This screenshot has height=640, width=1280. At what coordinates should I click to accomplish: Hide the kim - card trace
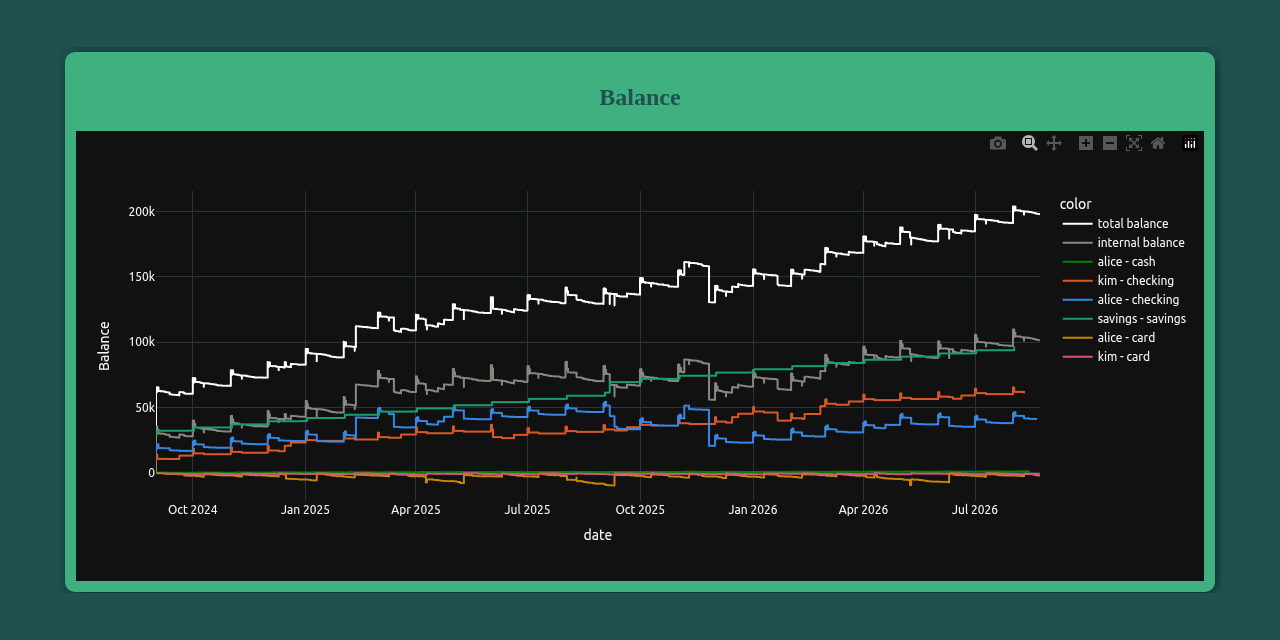1125,357
